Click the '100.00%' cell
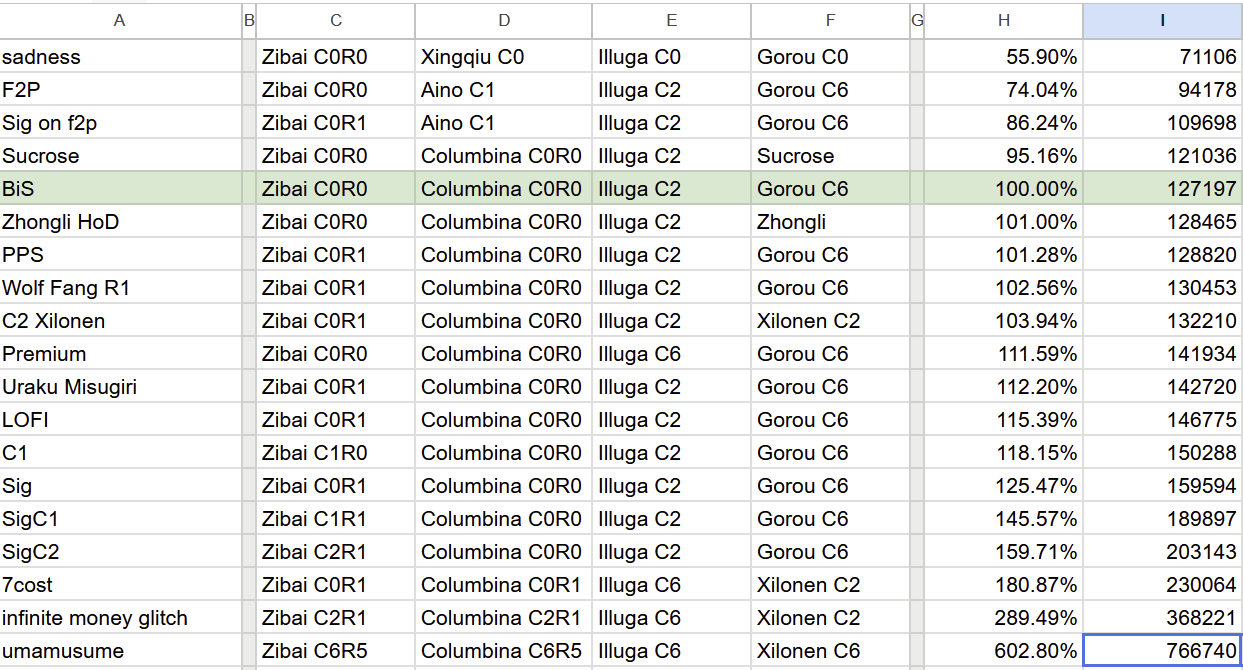 tap(1003, 189)
